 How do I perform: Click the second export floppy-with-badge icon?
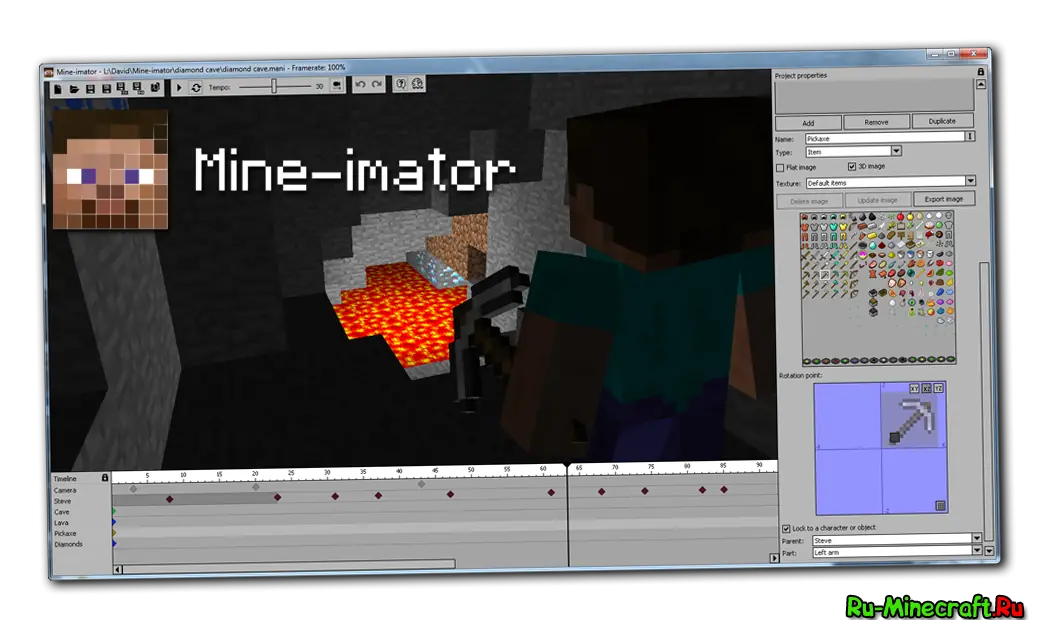(x=138, y=88)
